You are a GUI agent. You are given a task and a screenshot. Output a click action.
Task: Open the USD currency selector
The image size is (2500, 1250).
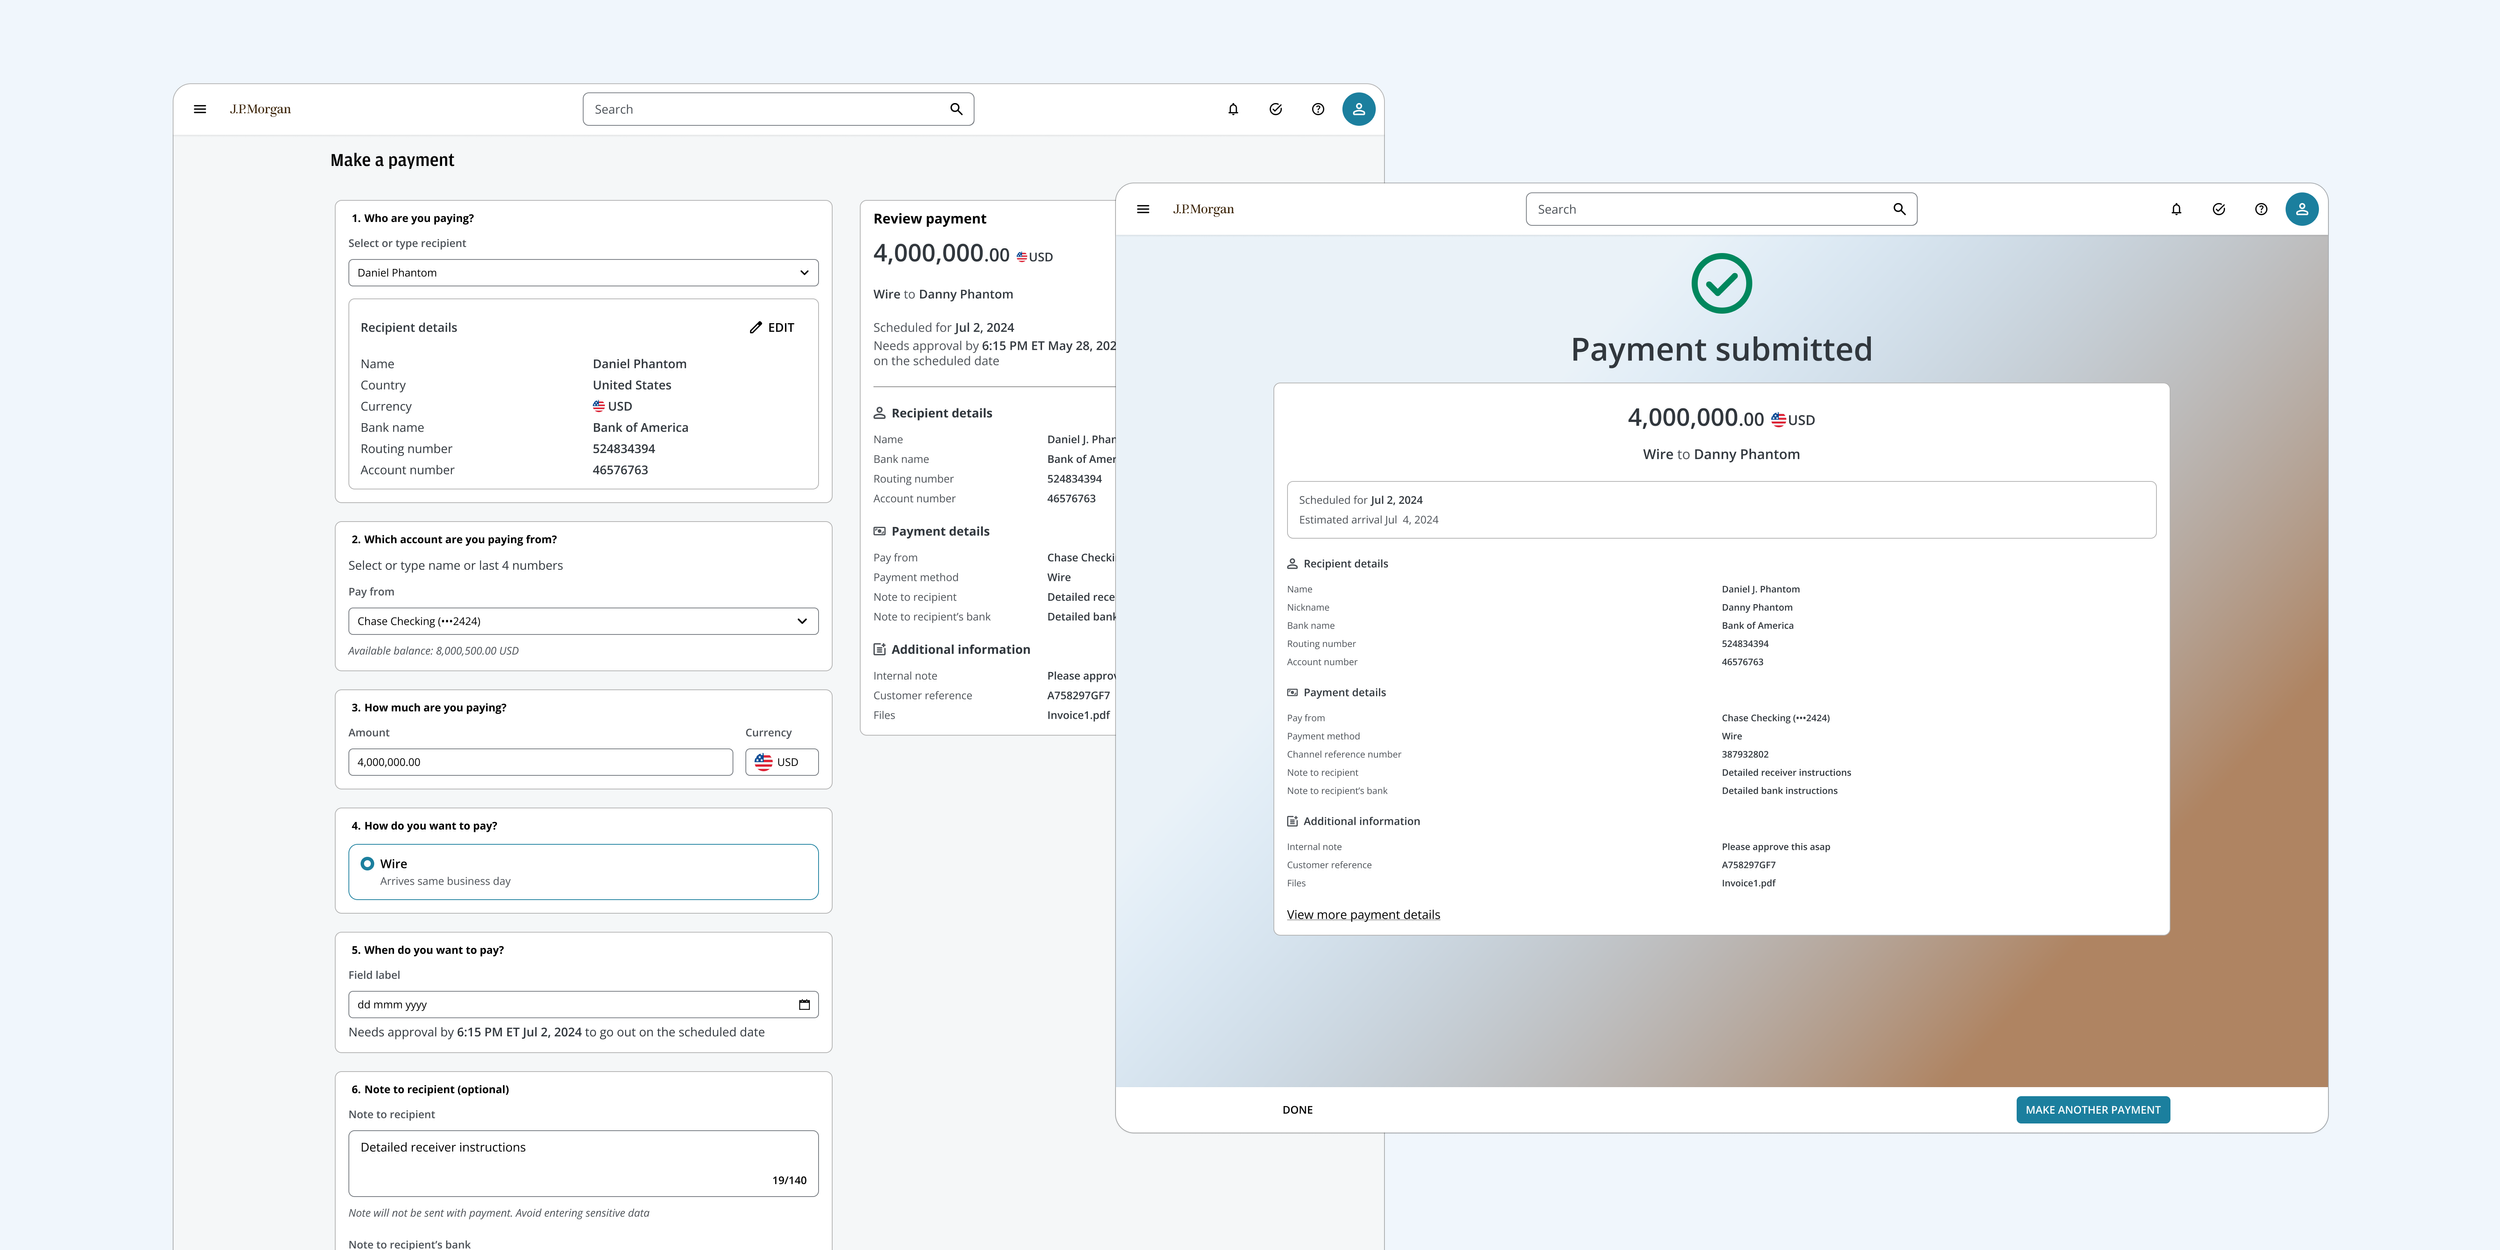(x=781, y=762)
